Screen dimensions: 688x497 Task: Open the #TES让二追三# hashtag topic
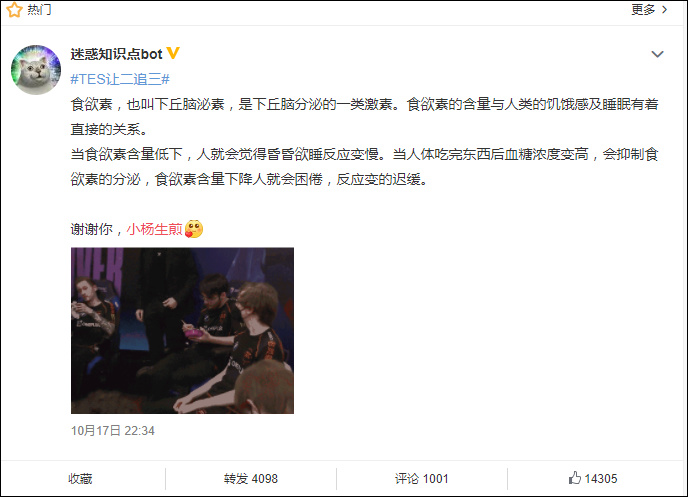point(120,79)
